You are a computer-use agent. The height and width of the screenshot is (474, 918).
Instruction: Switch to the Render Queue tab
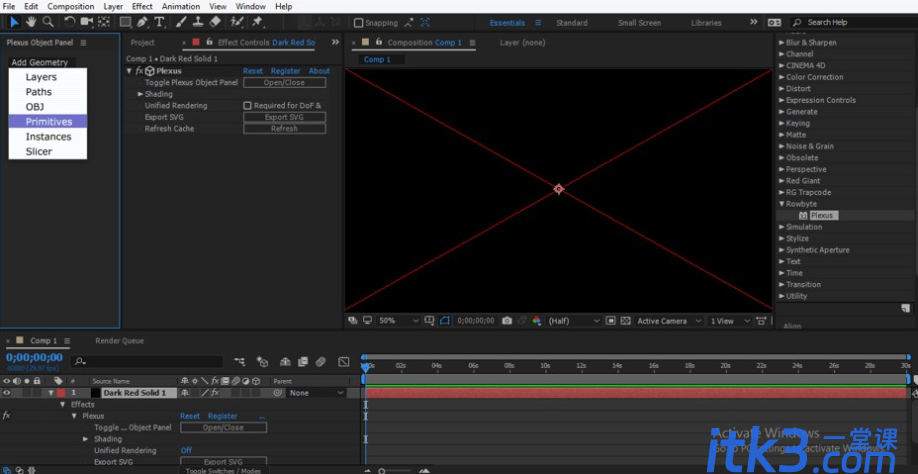[119, 341]
